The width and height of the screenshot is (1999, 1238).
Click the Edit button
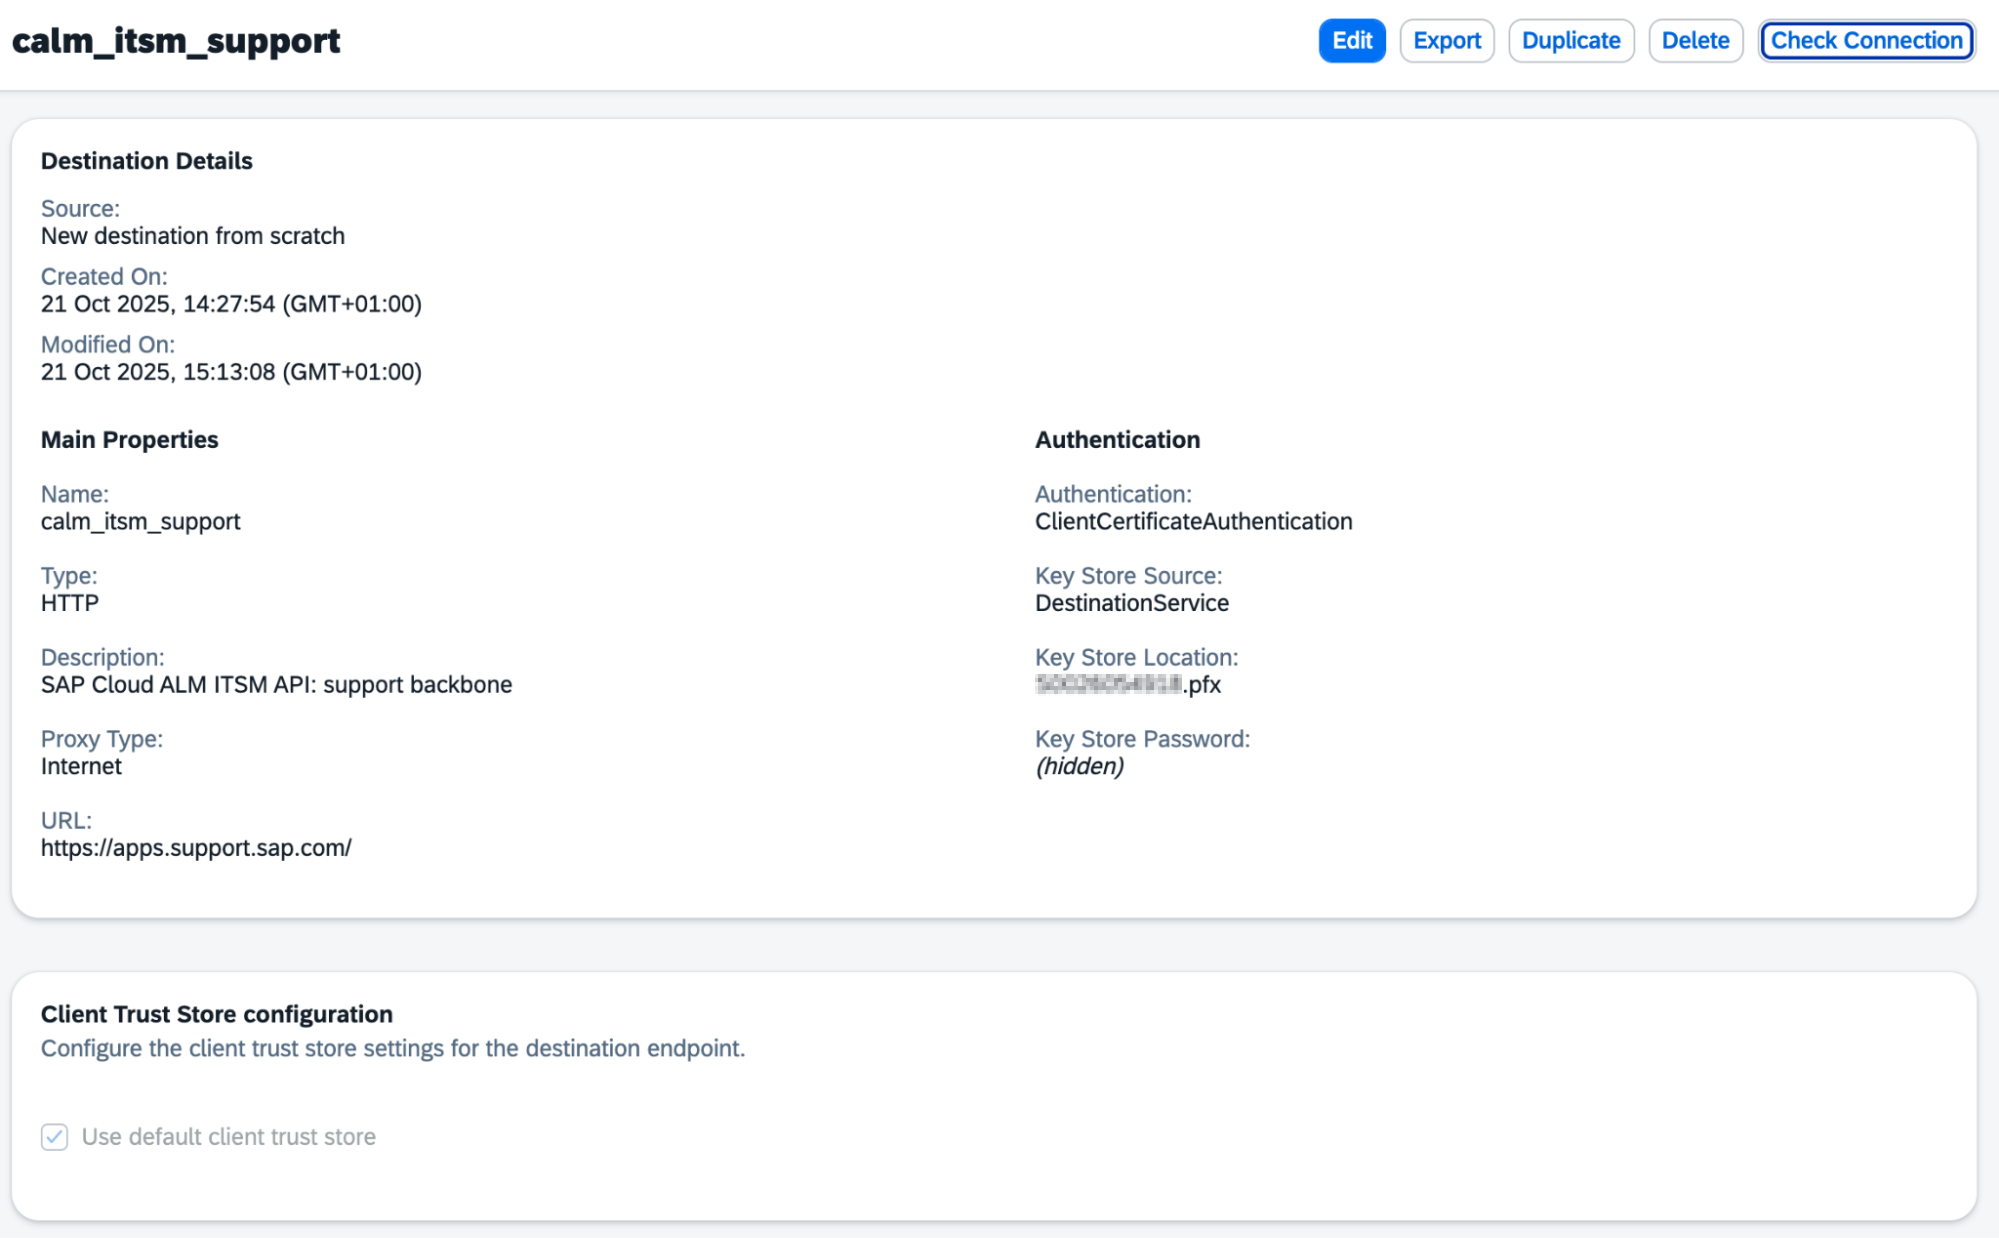tap(1351, 41)
